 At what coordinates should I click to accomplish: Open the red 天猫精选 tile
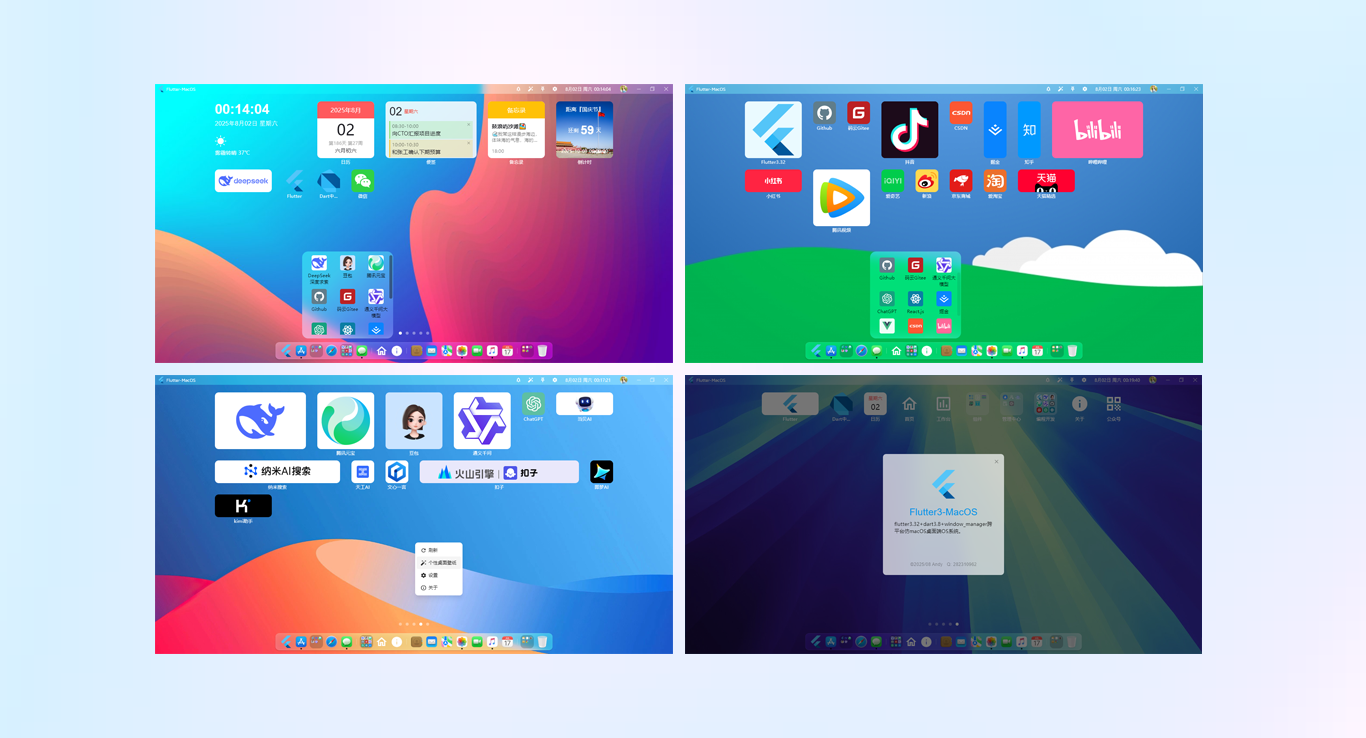(1046, 181)
